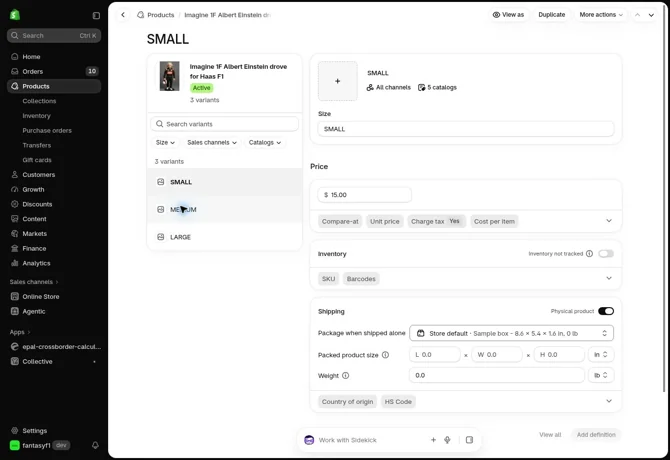Viewport: 670px width, 460px height.
Task: Turn off the Physical product toggle
Action: [606, 311]
